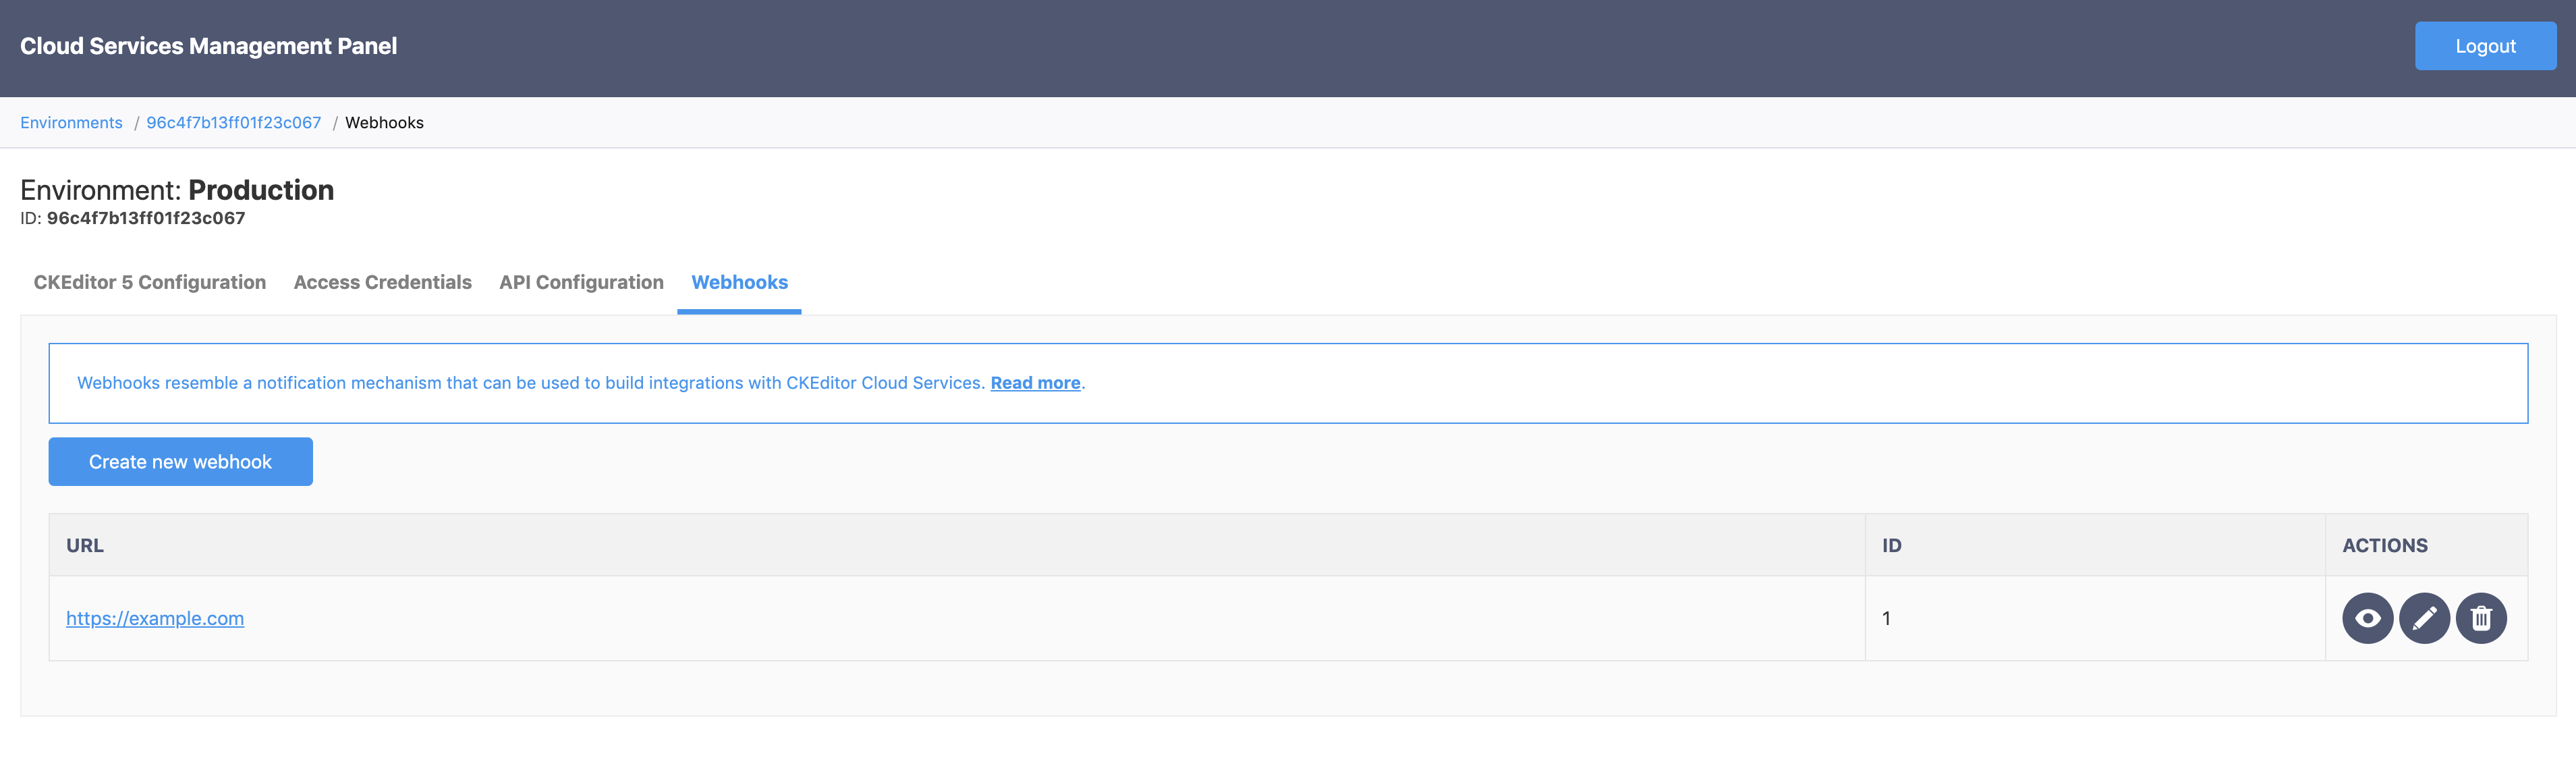The width and height of the screenshot is (2576, 760).
Task: Click the Cloud Services Management Panel title
Action: (208, 46)
